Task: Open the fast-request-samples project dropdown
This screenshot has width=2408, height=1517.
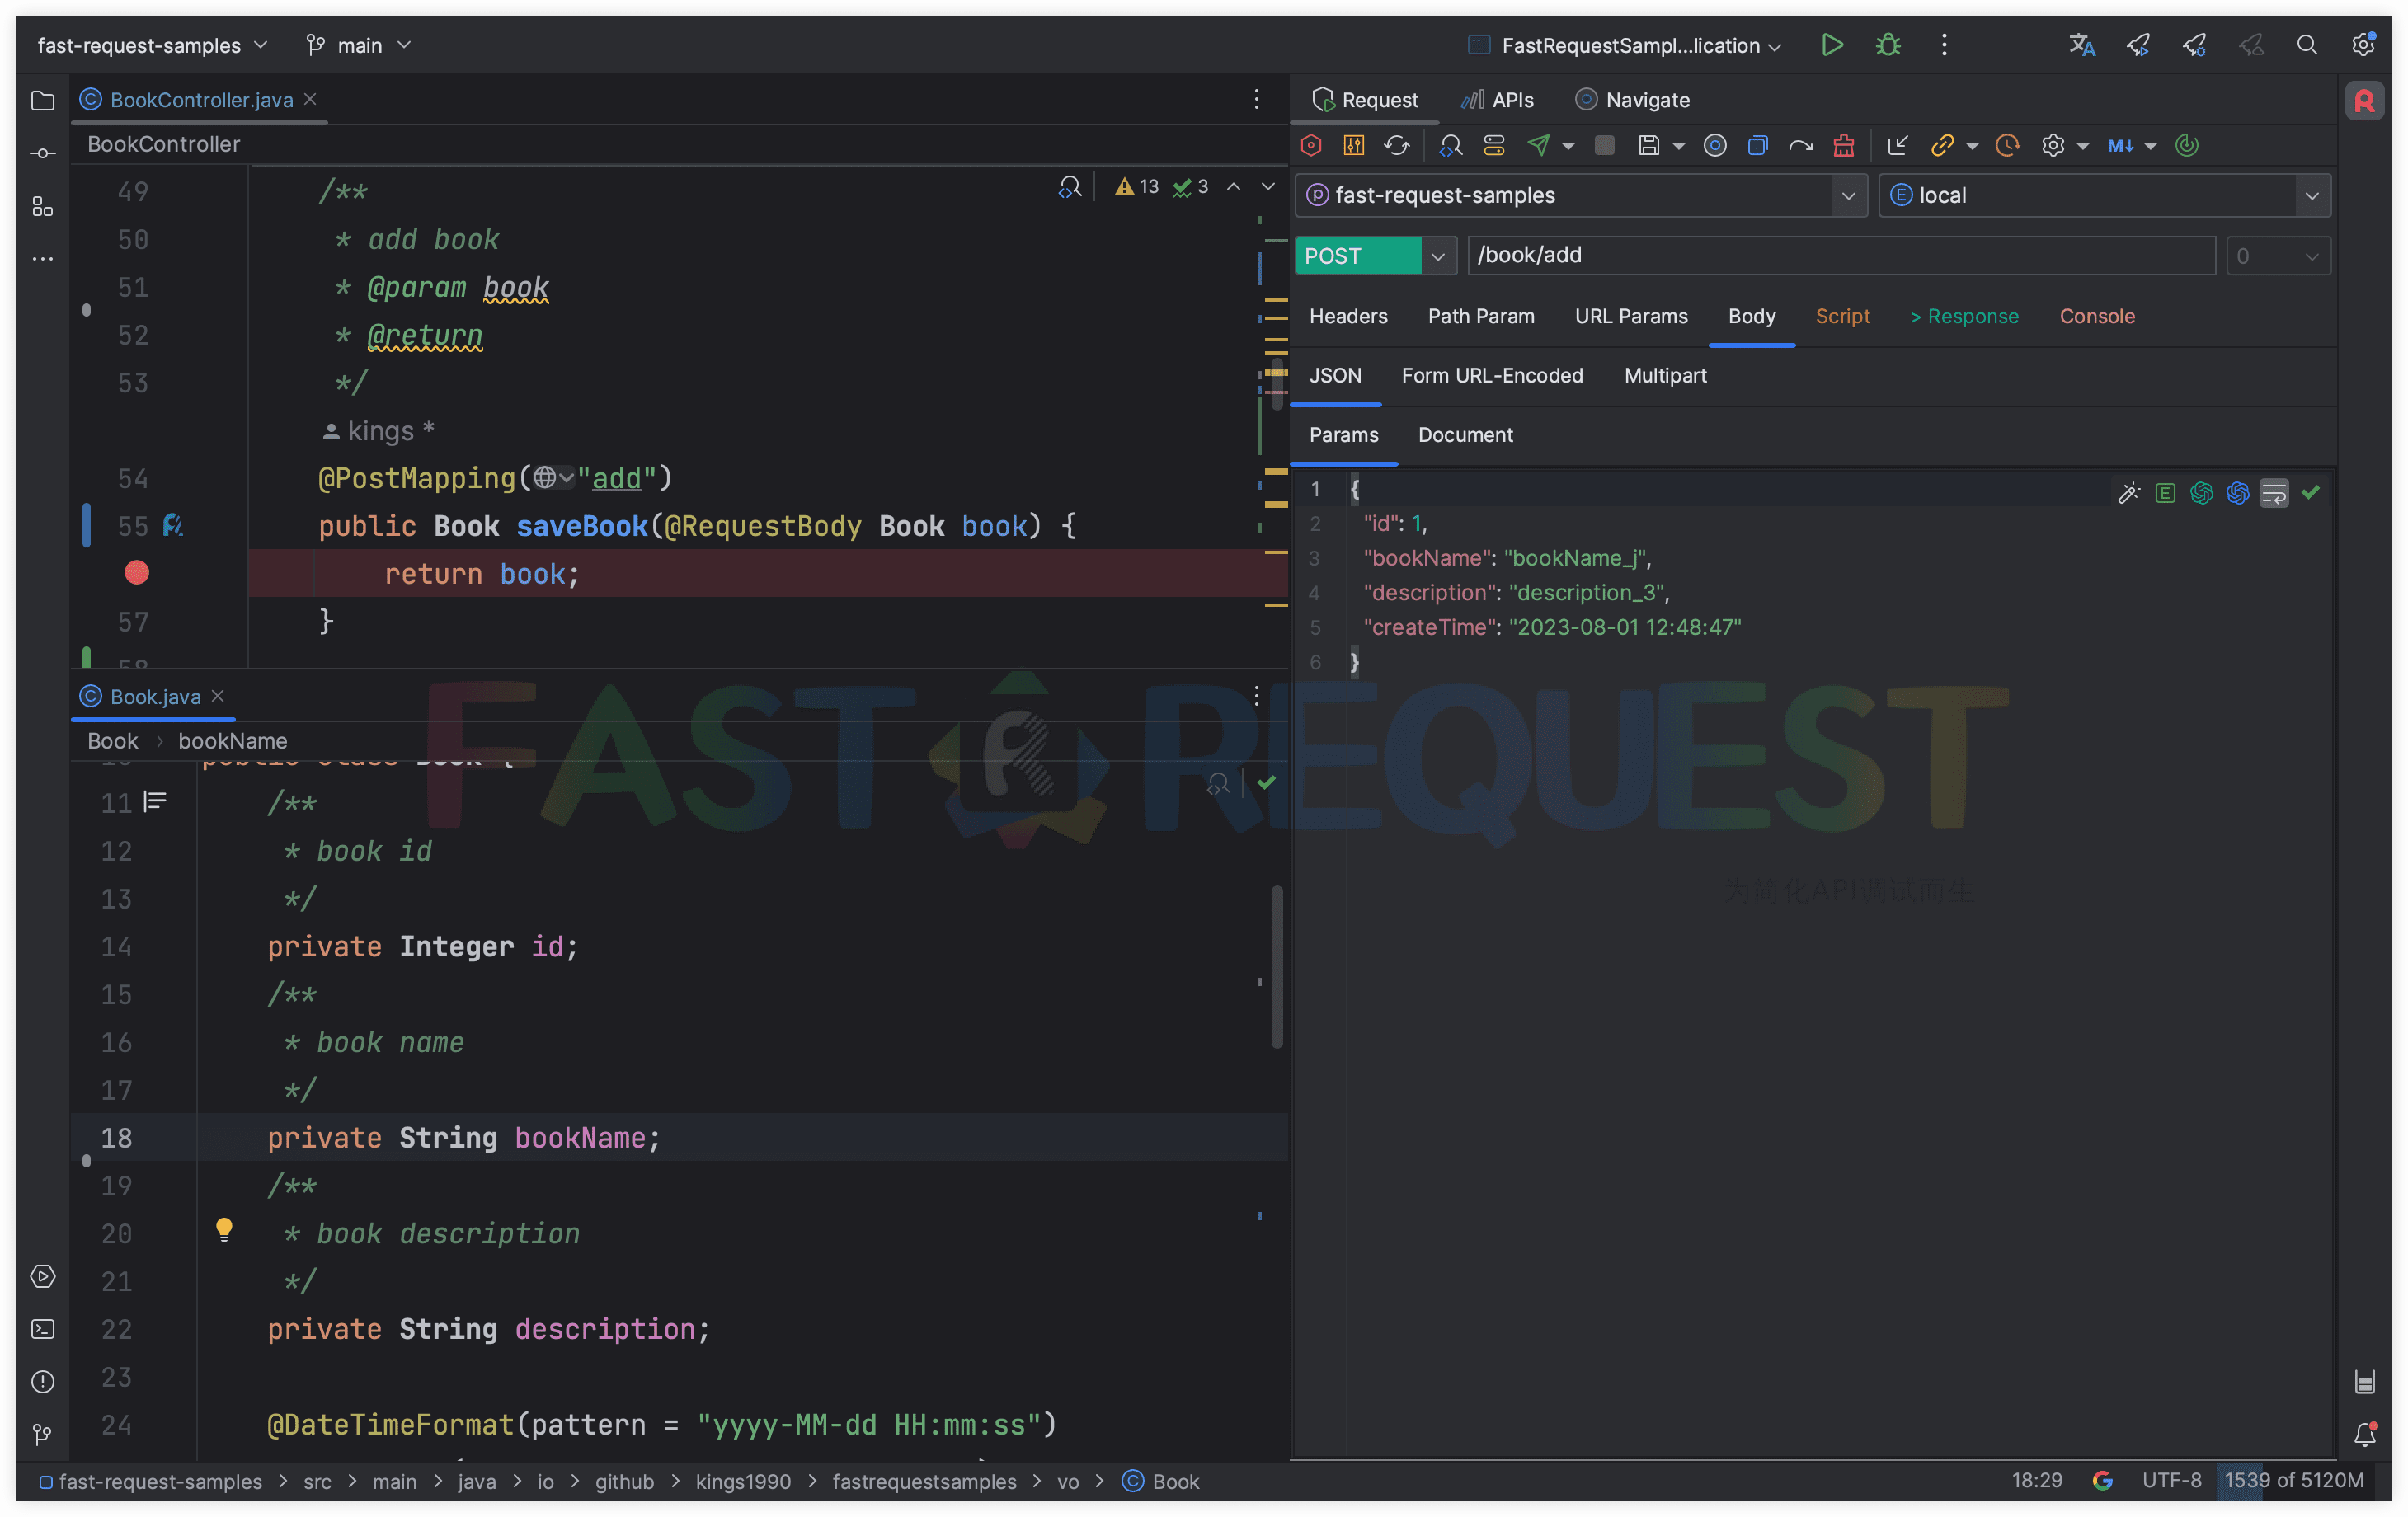Action: (x=1847, y=196)
